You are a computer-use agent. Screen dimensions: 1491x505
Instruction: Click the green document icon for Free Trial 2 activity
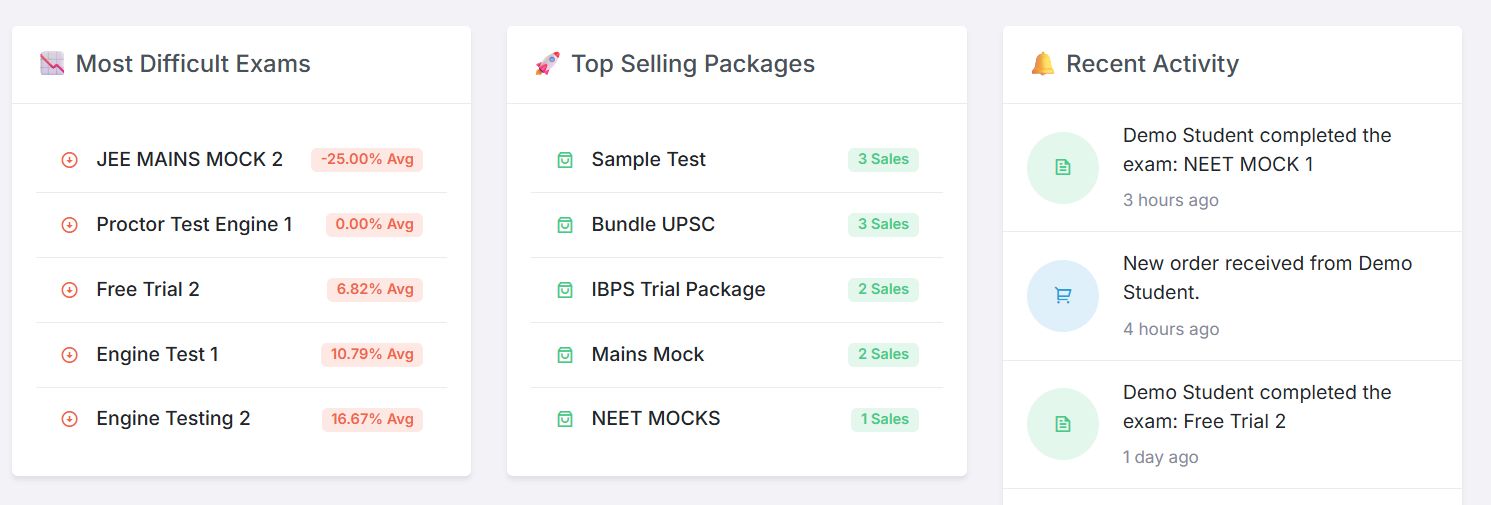(1063, 424)
